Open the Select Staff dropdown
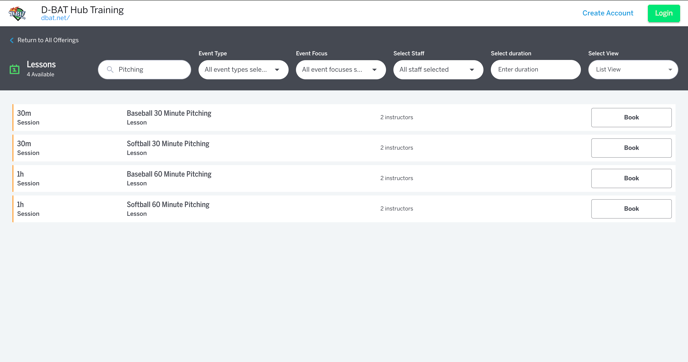The image size is (688, 362). click(438, 69)
